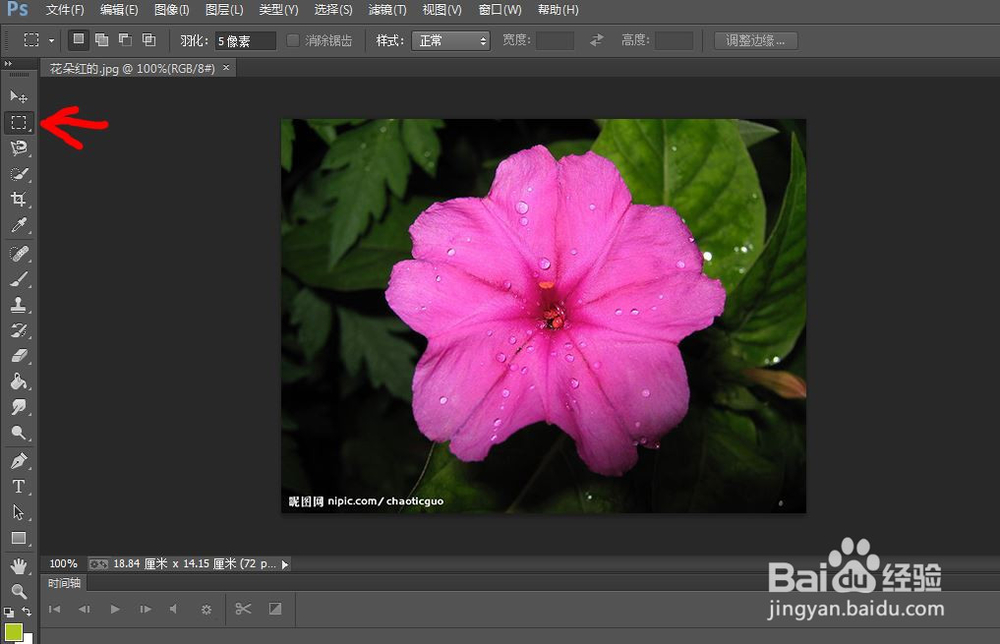Go to first frame in timeline
1000x644 pixels.
point(54,610)
